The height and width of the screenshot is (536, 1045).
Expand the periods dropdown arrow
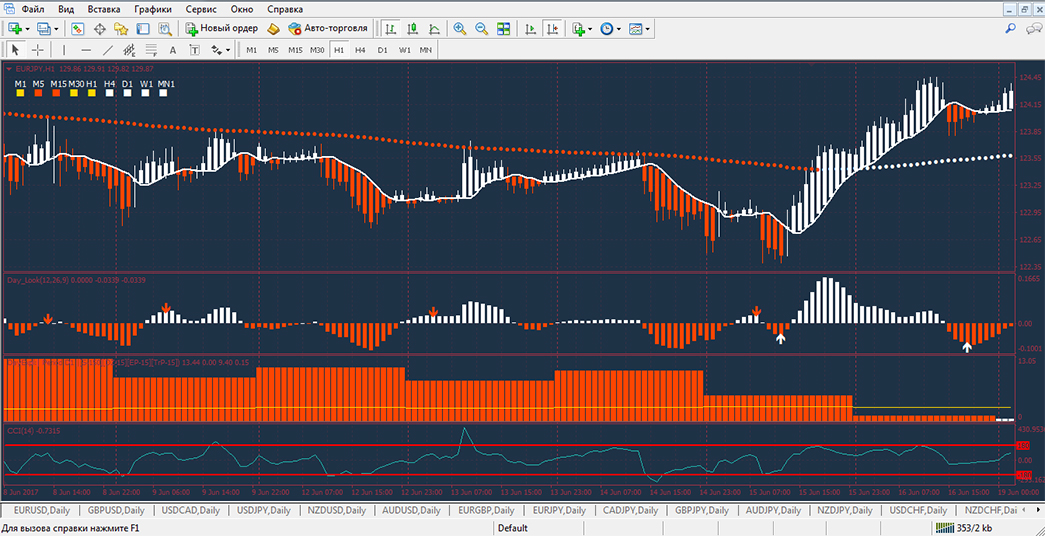pyautogui.click(x=618, y=29)
